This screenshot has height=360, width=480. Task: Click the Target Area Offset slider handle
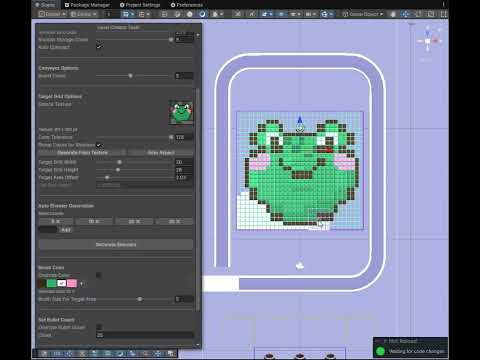coord(107,178)
